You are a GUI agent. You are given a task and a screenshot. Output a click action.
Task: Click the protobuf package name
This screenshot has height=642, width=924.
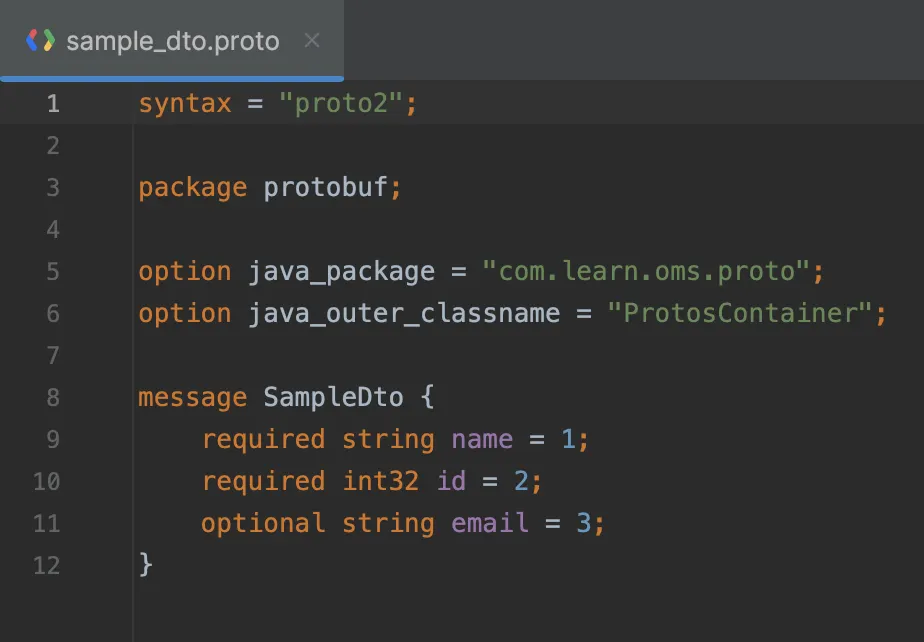click(330, 187)
